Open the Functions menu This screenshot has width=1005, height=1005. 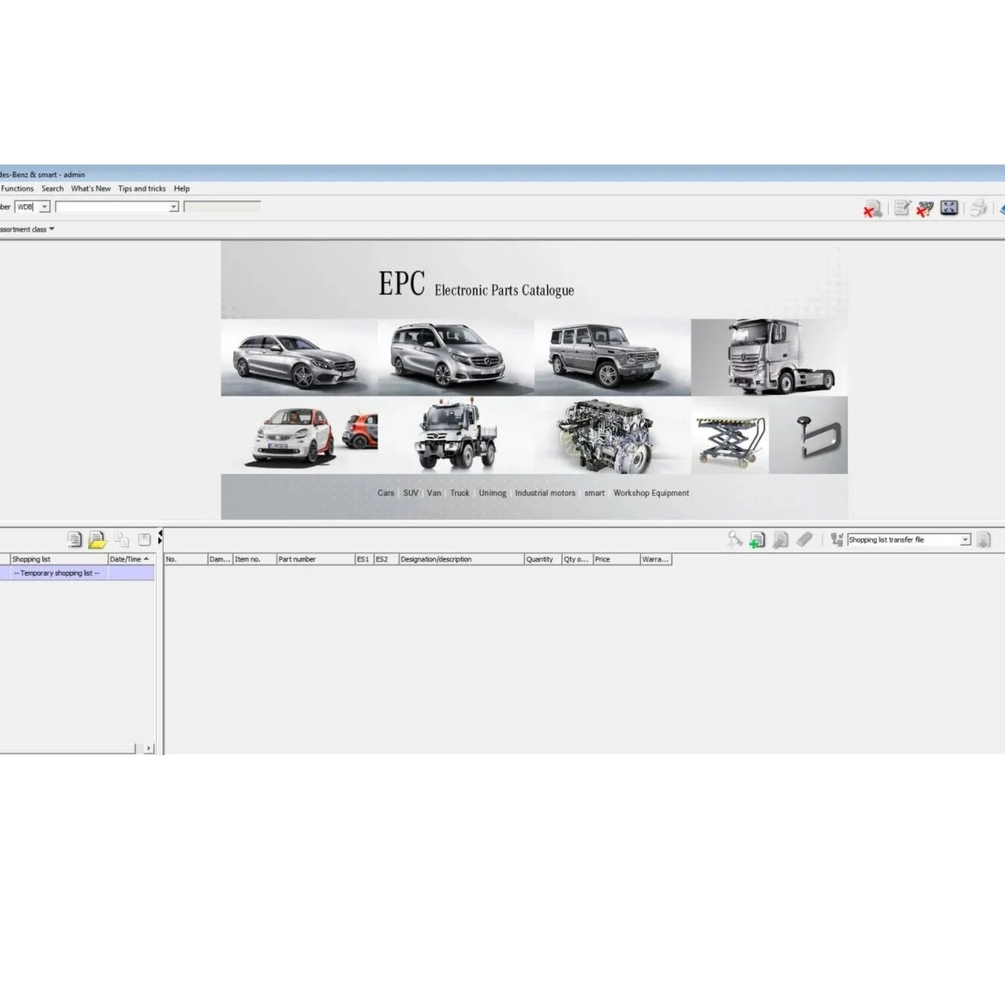(x=17, y=188)
